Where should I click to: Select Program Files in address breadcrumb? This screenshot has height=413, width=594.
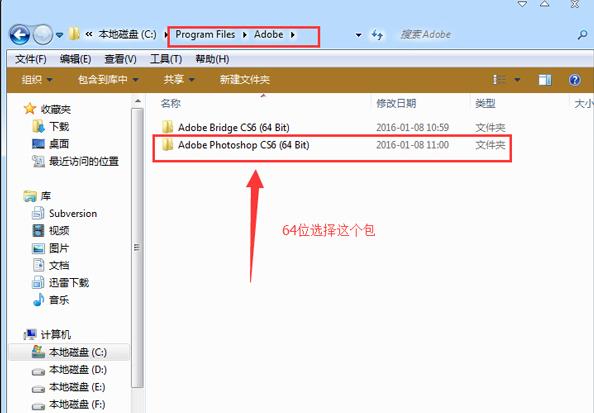click(x=205, y=34)
